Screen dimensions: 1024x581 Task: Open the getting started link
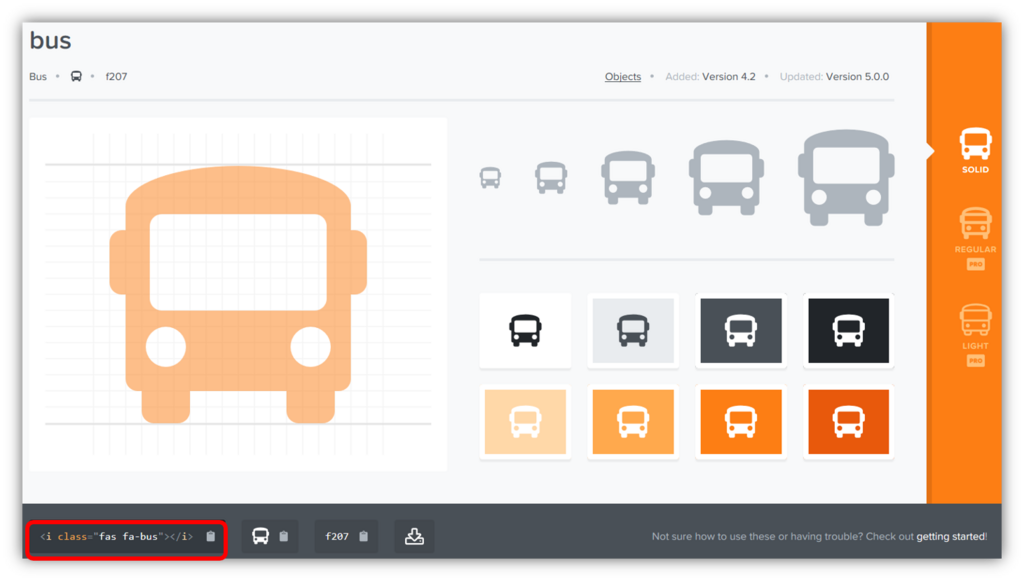click(x=951, y=537)
